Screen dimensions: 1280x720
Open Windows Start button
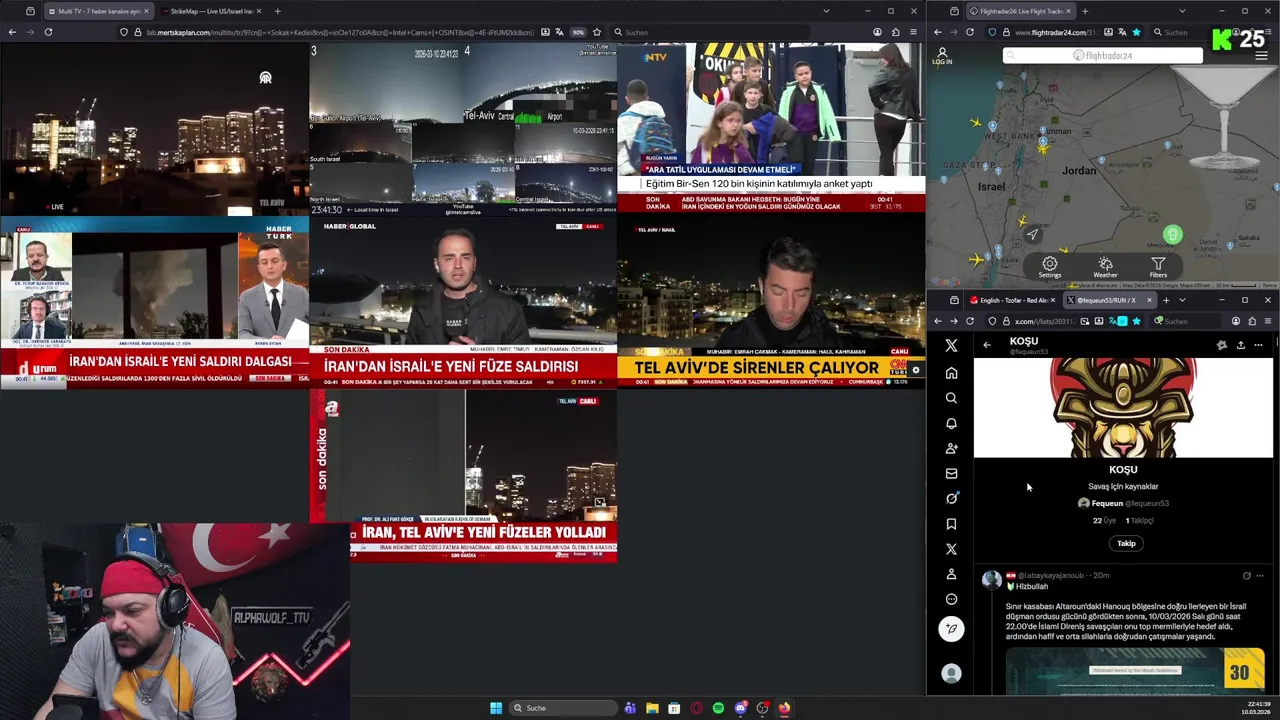496,708
